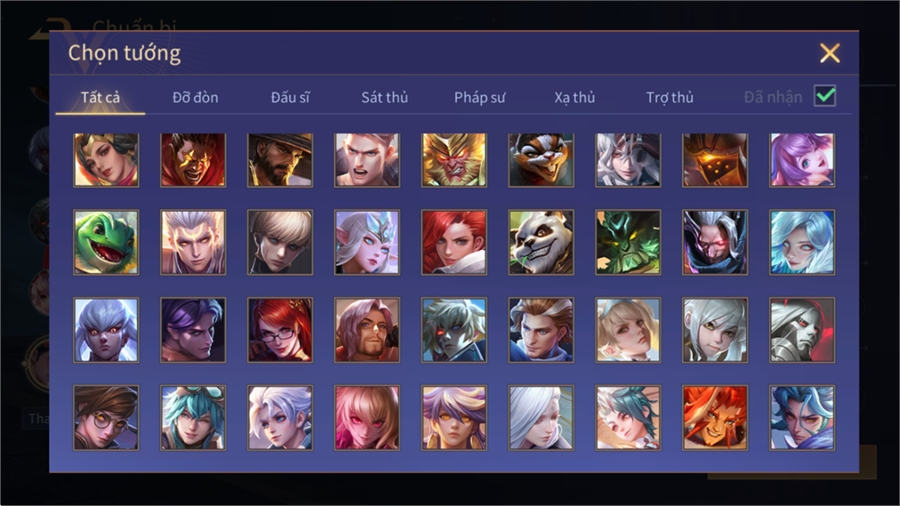Choose the raccoon-like furry hero portrait
The image size is (900, 506).
541,160
